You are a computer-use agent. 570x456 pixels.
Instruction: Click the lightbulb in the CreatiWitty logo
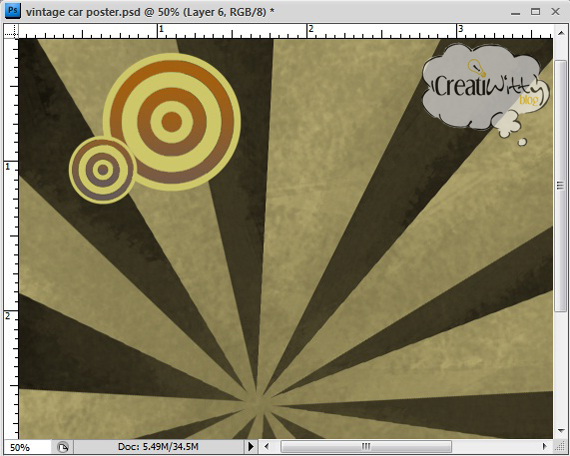click(x=476, y=68)
